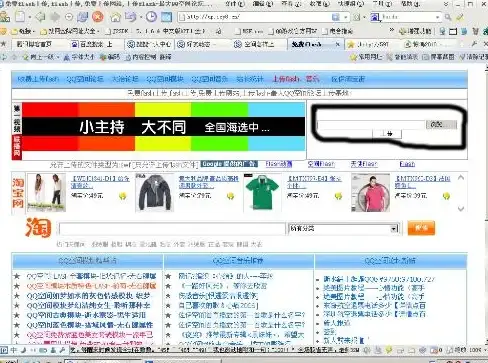Click the 上传 upload button

pyautogui.click(x=387, y=134)
